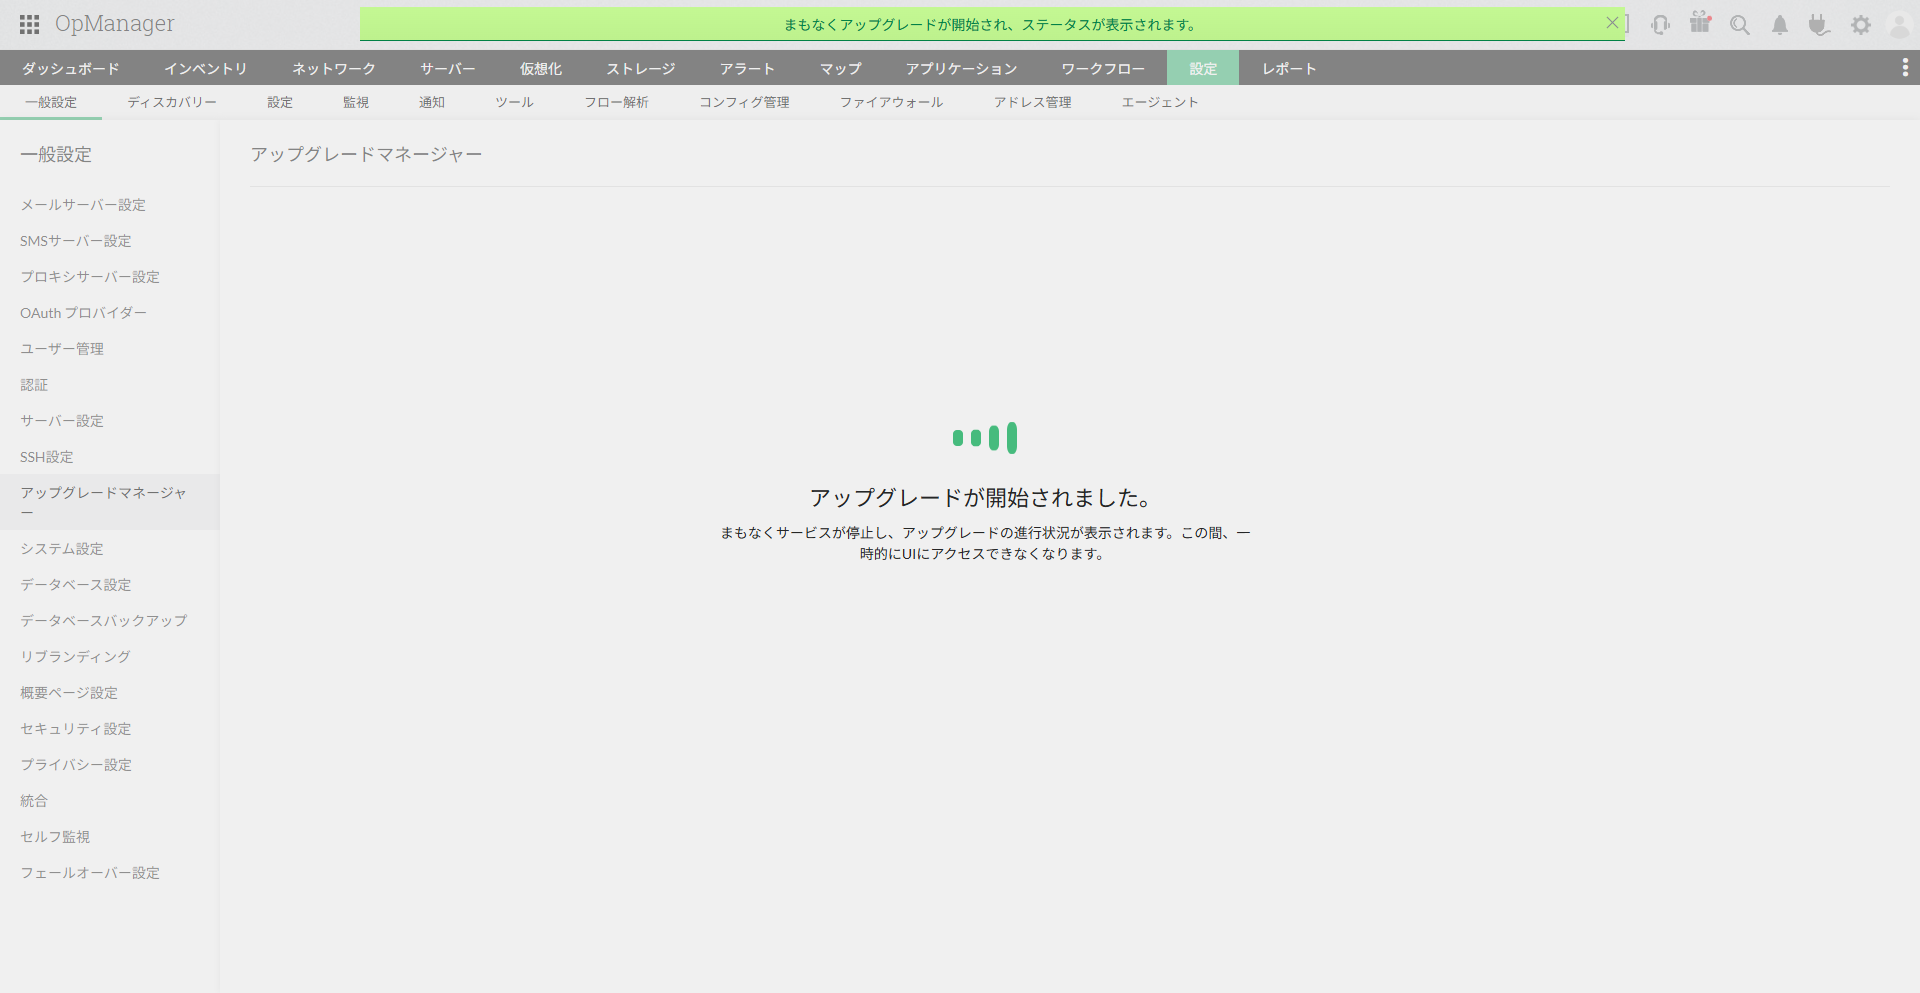Open the フロー解析 sub-tab
Image resolution: width=1920 pixels, height=993 pixels.
click(x=617, y=102)
